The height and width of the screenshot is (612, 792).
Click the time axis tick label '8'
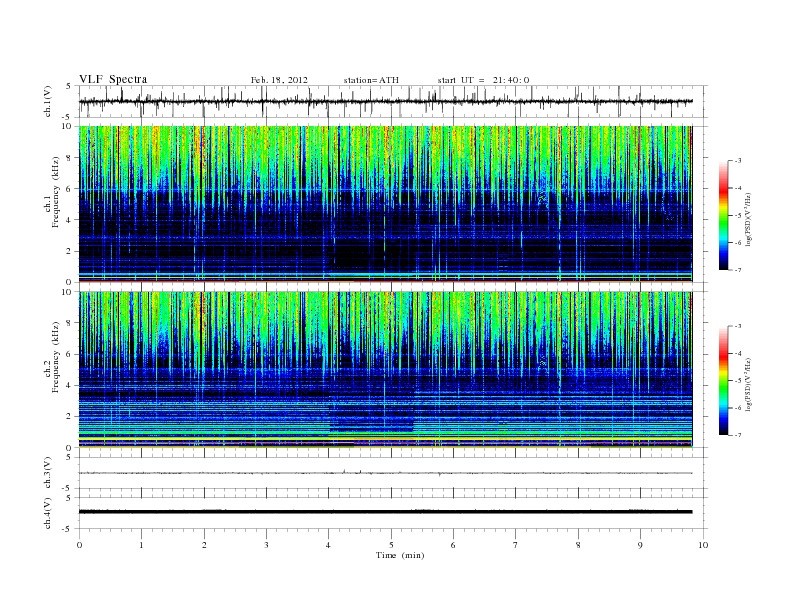(578, 545)
